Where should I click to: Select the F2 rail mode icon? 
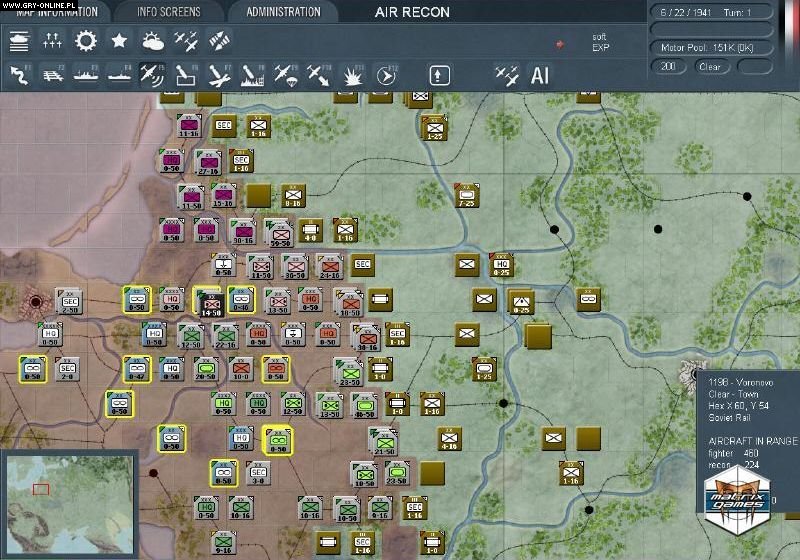53,75
